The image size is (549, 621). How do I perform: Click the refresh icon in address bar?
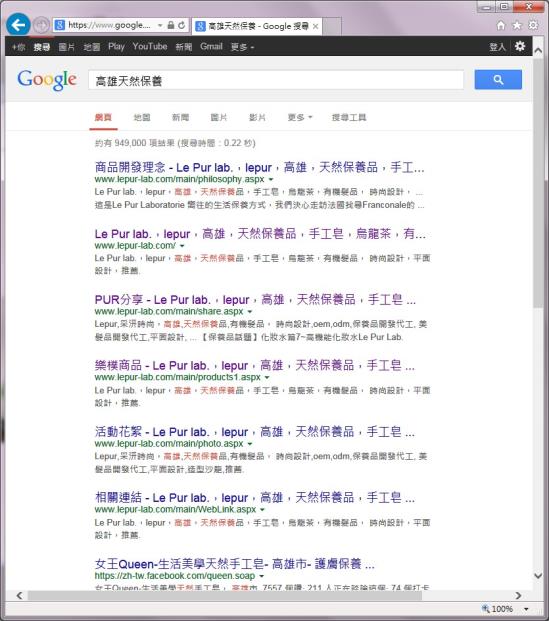click(182, 25)
